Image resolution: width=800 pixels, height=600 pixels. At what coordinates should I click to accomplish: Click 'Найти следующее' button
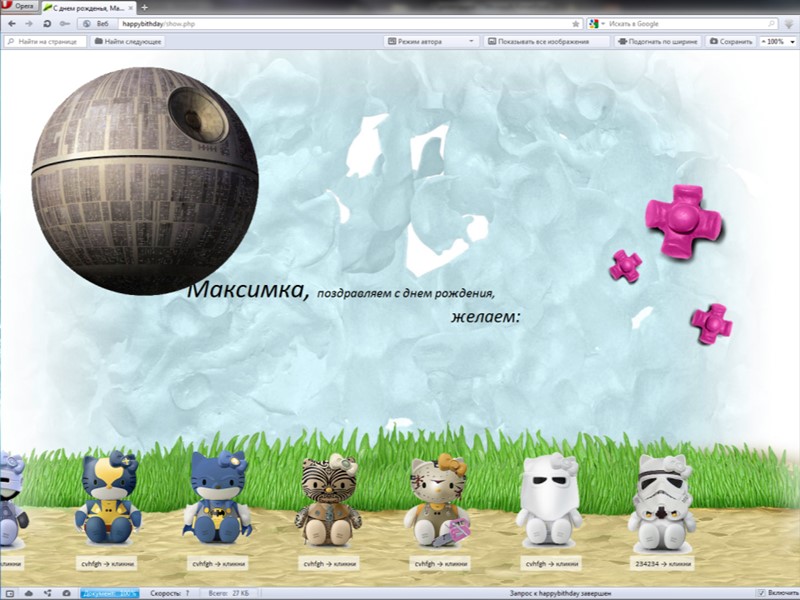[128, 41]
